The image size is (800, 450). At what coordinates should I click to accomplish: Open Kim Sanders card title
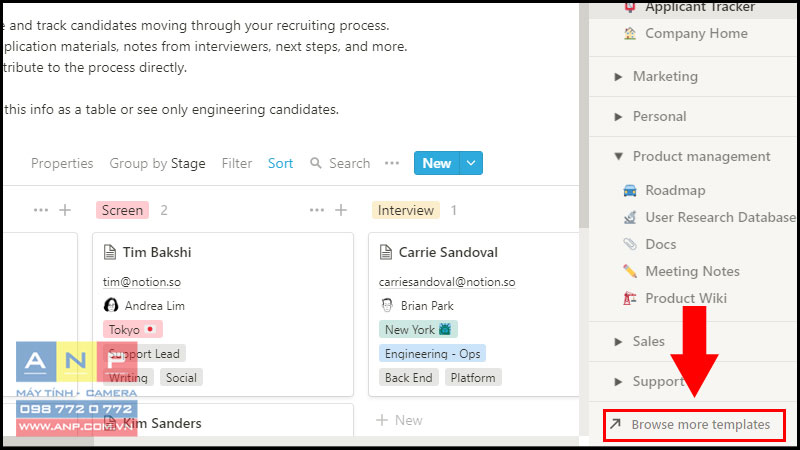pyautogui.click(x=162, y=423)
